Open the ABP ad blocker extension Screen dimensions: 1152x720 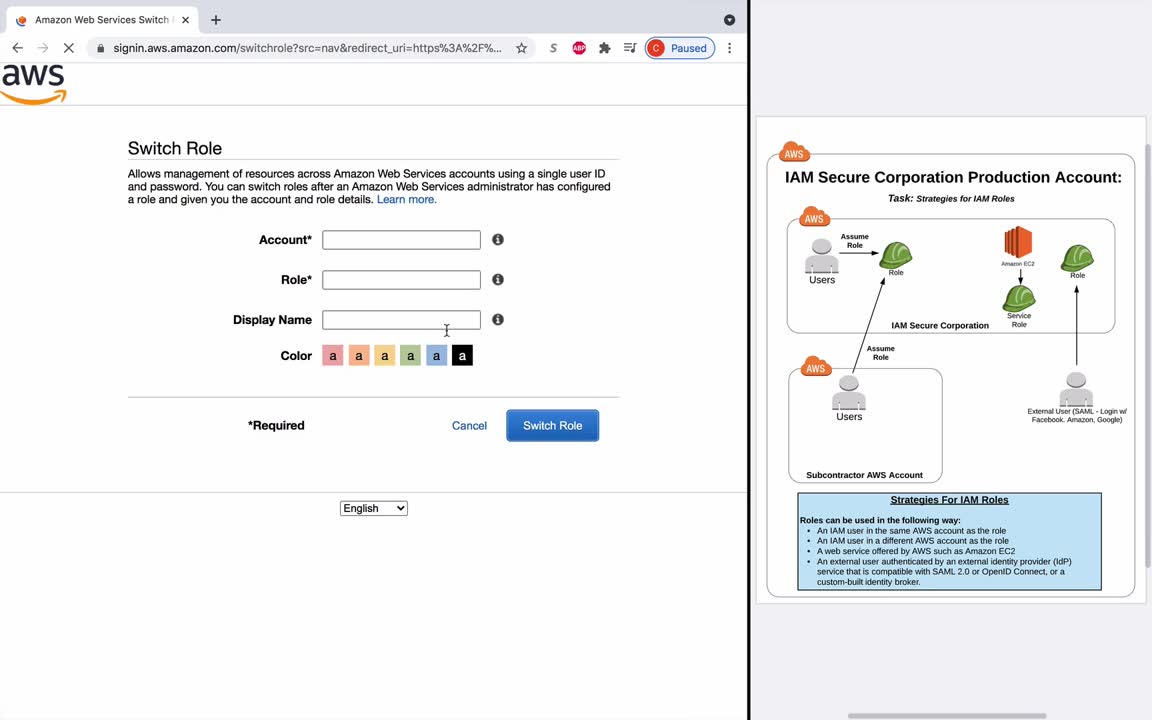pyautogui.click(x=579, y=48)
